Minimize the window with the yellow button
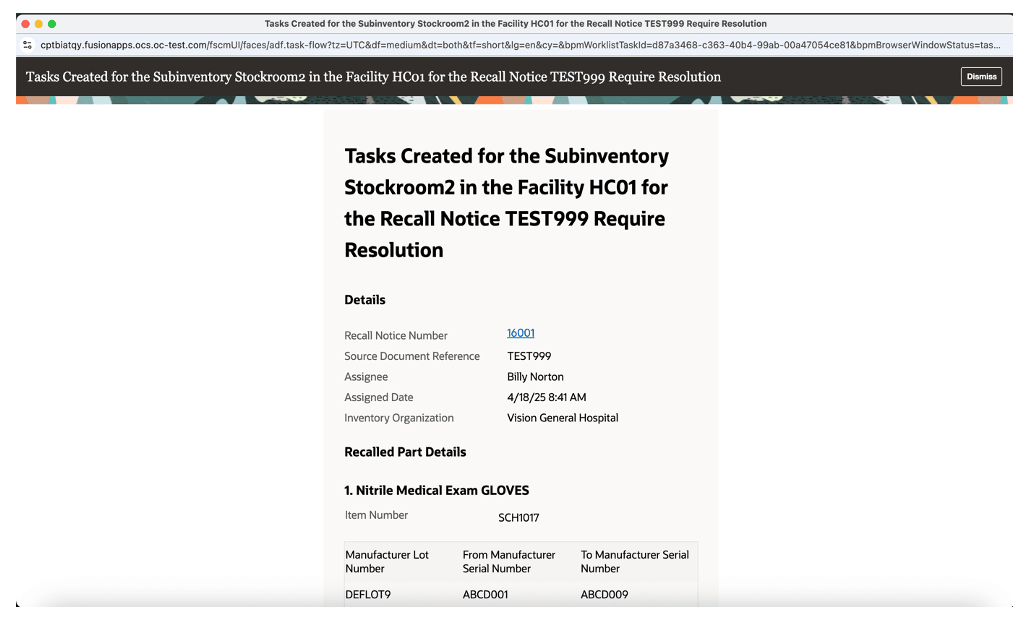The height and width of the screenshot is (617, 1029). [39, 24]
